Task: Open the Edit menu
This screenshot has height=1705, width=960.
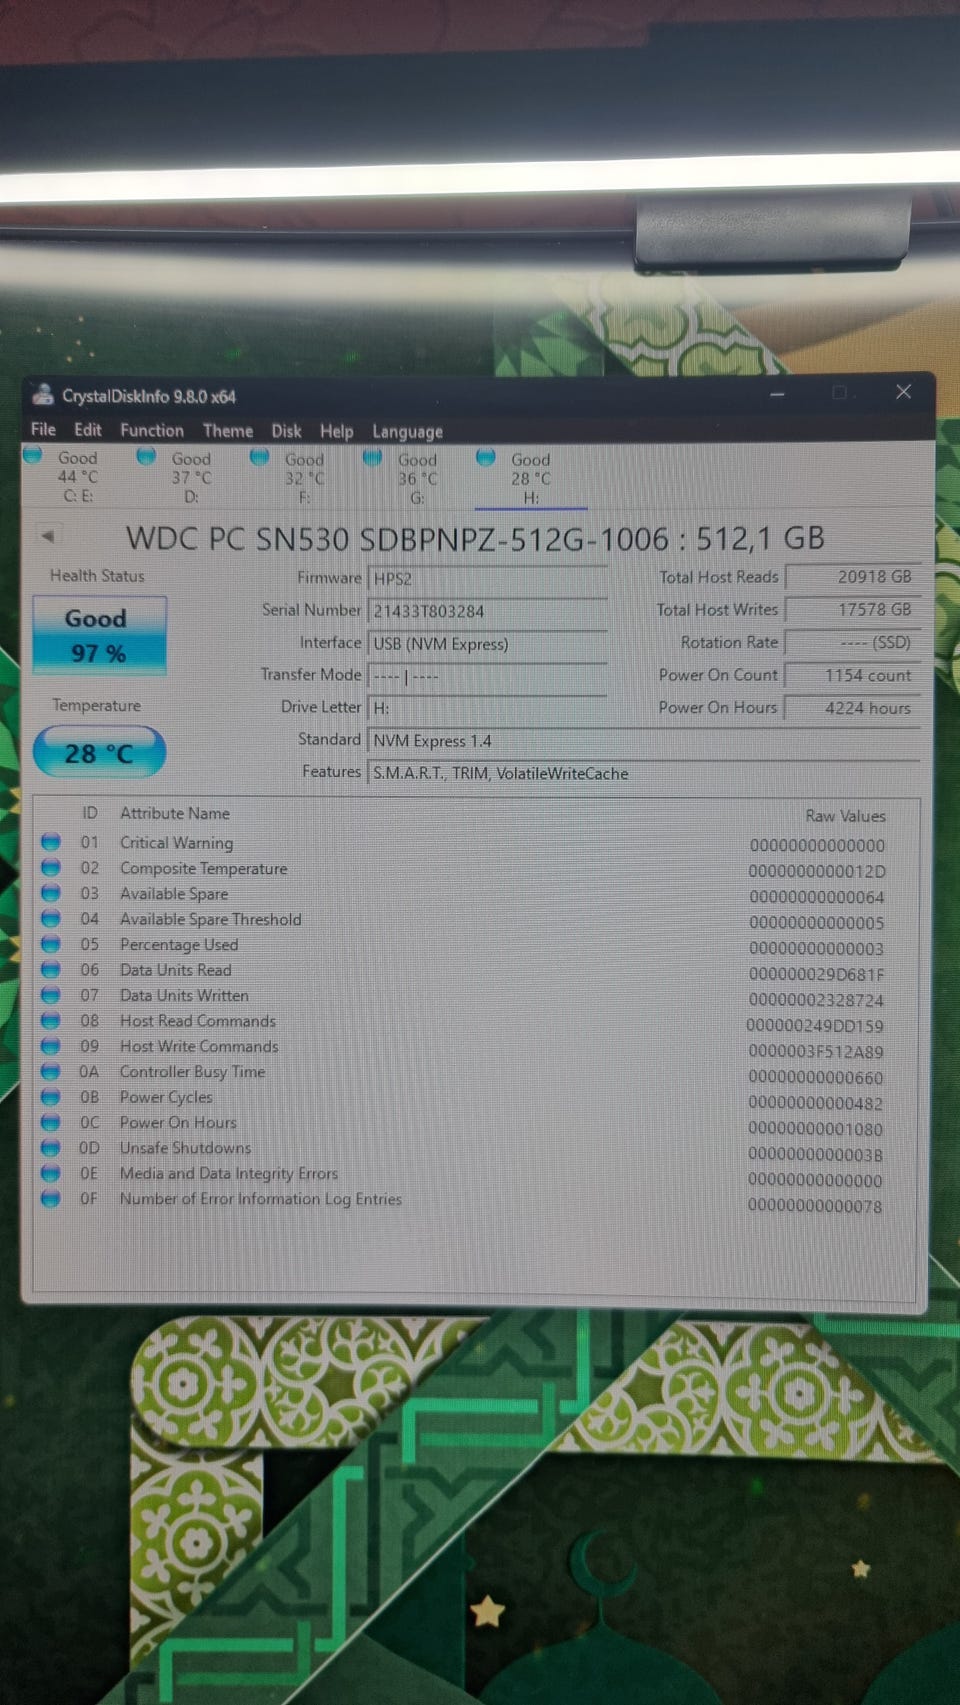Action: coord(88,429)
